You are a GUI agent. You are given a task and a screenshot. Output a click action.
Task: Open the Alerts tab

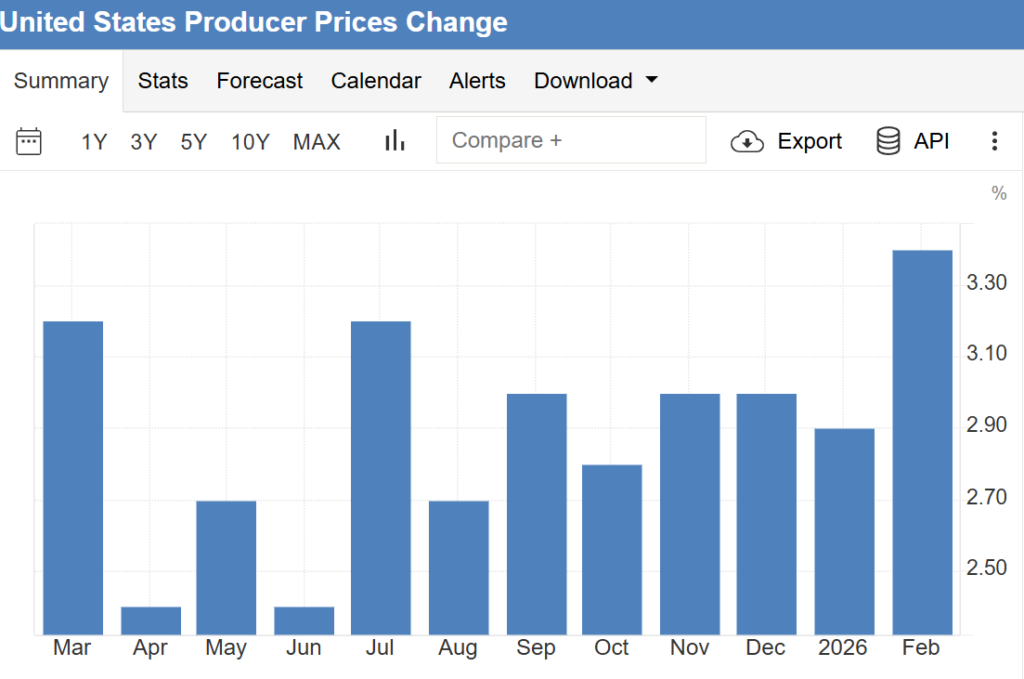[477, 81]
